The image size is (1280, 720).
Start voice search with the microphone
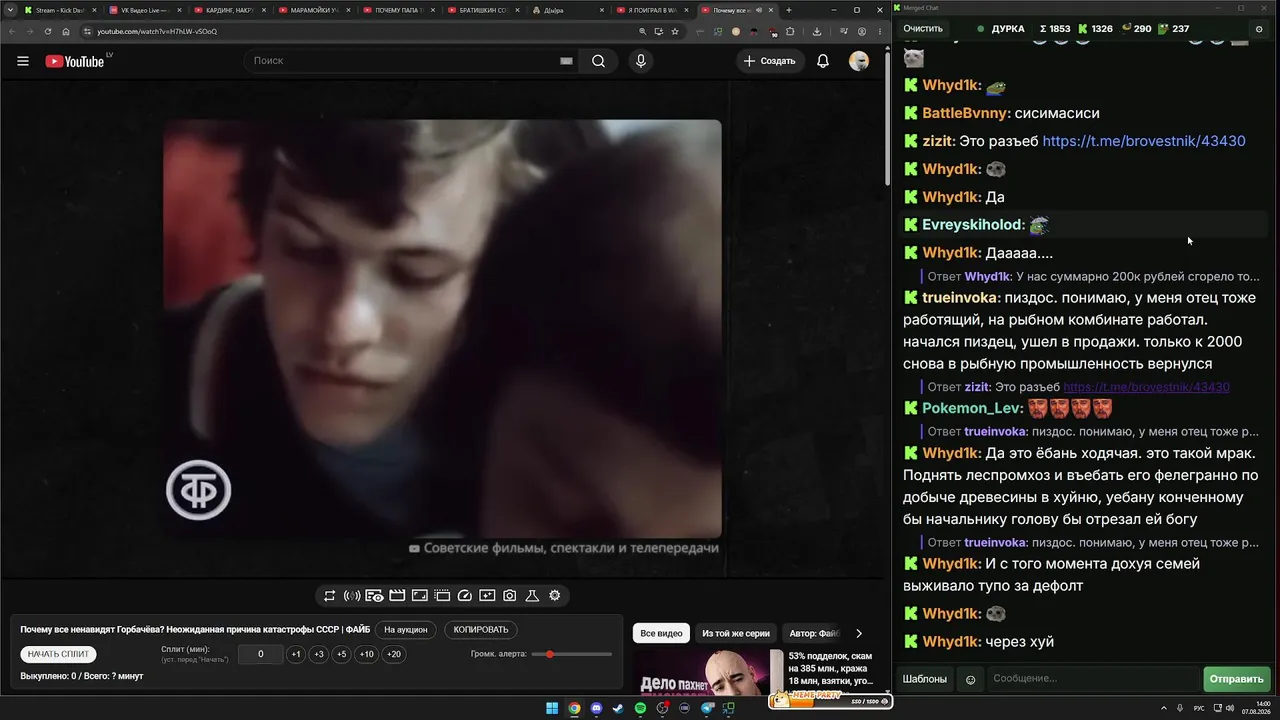[x=641, y=61]
